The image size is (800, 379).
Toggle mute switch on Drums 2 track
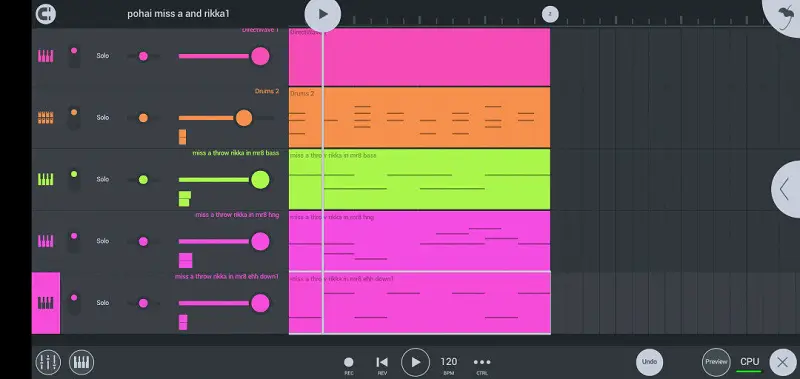(74, 118)
